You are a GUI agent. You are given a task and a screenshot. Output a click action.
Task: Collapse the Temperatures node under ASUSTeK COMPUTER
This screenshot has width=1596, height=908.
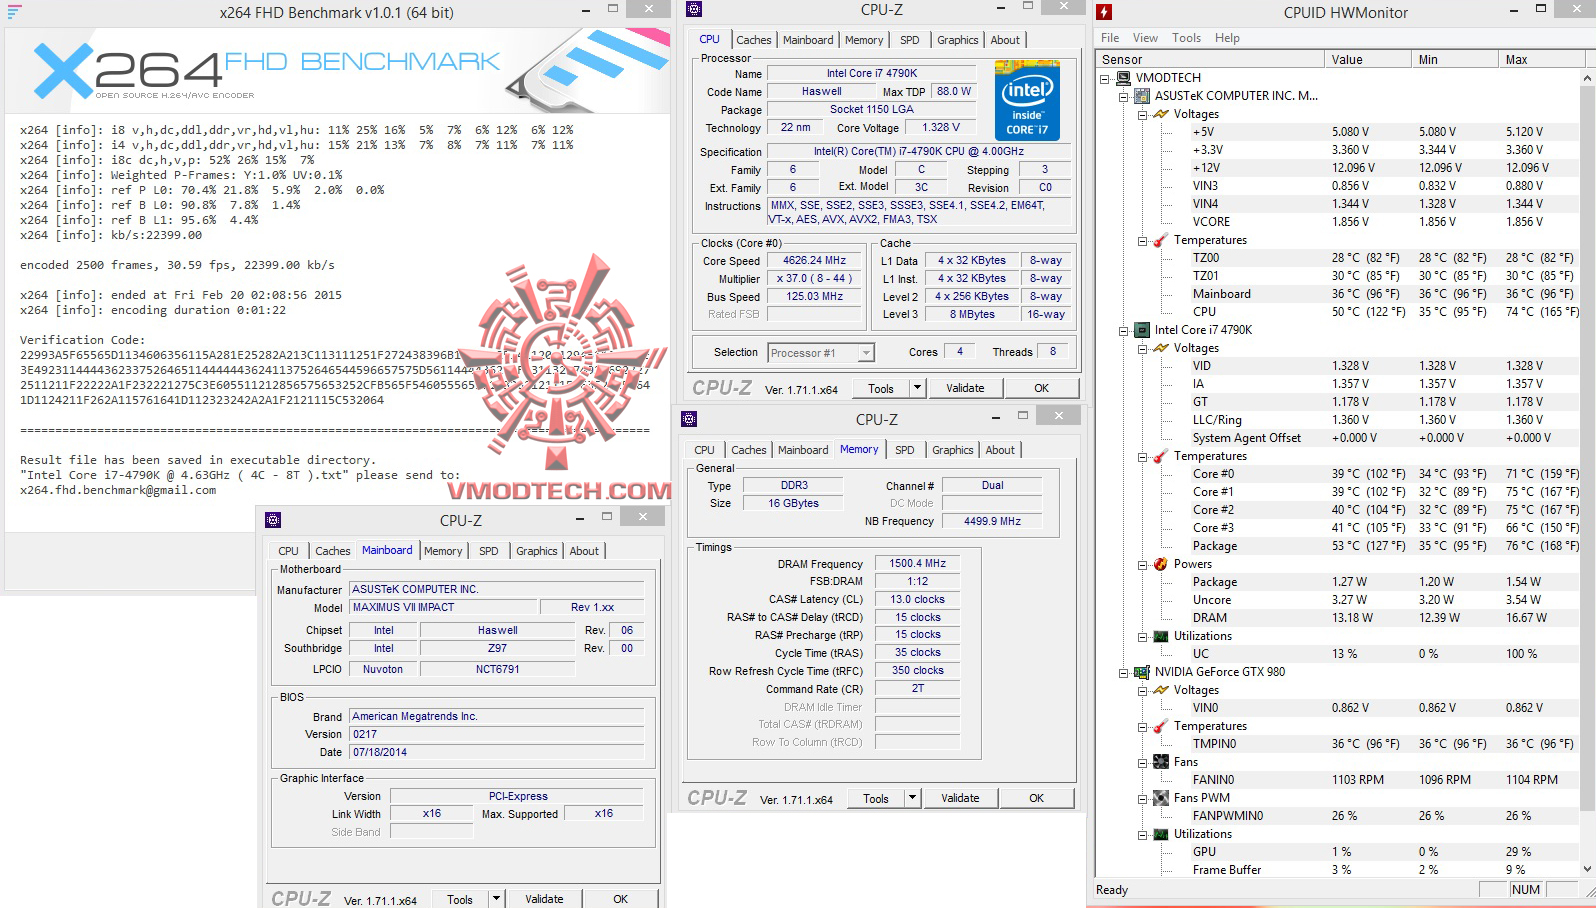[x=1142, y=240]
